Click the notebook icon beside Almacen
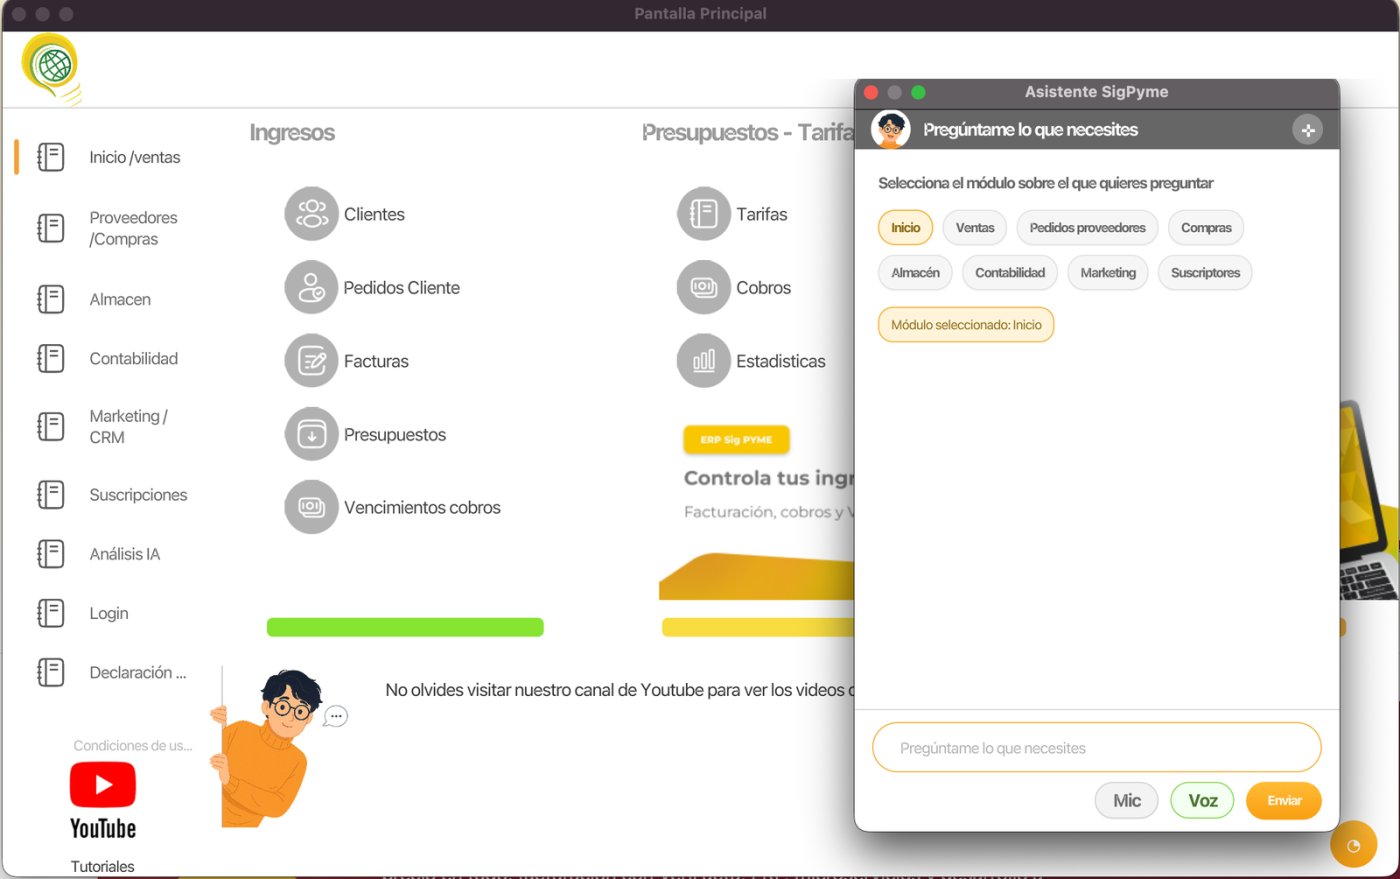Image resolution: width=1400 pixels, height=879 pixels. (x=50, y=299)
